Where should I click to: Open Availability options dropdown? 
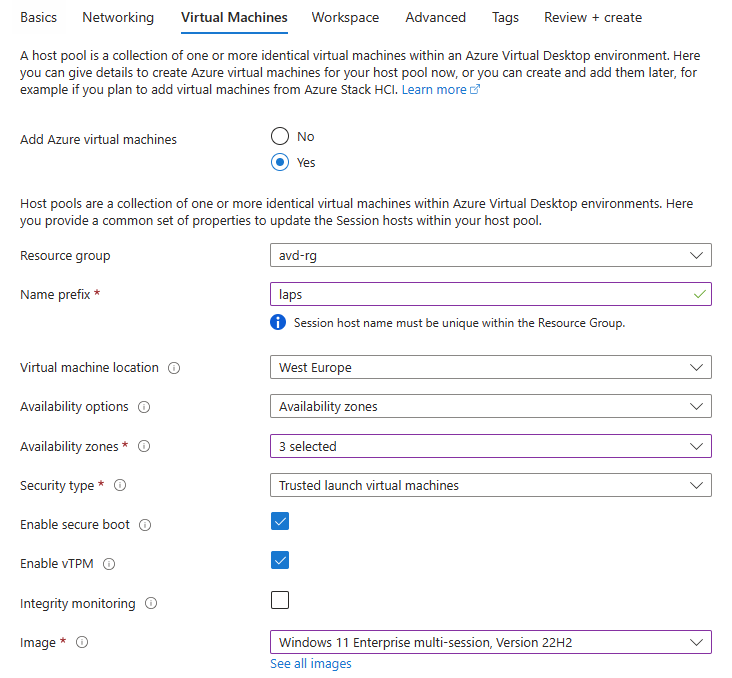coord(491,407)
